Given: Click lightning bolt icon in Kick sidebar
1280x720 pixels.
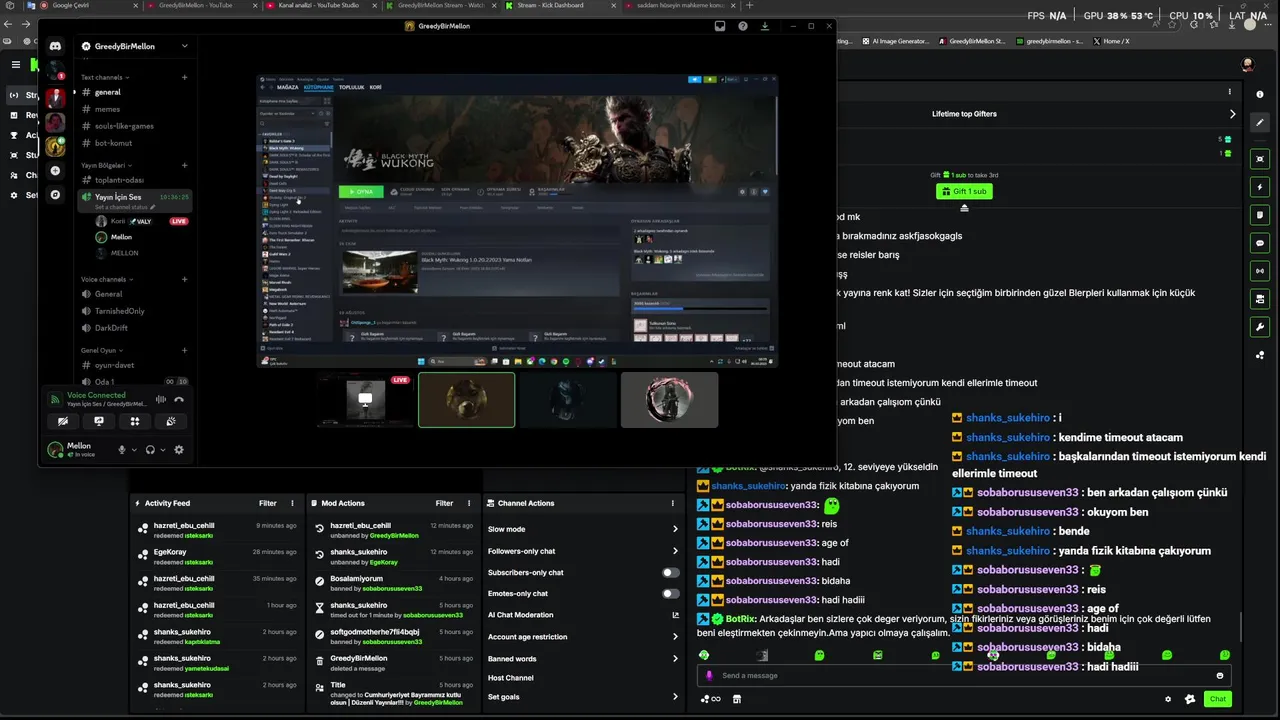Looking at the screenshot, I should tap(1260, 187).
